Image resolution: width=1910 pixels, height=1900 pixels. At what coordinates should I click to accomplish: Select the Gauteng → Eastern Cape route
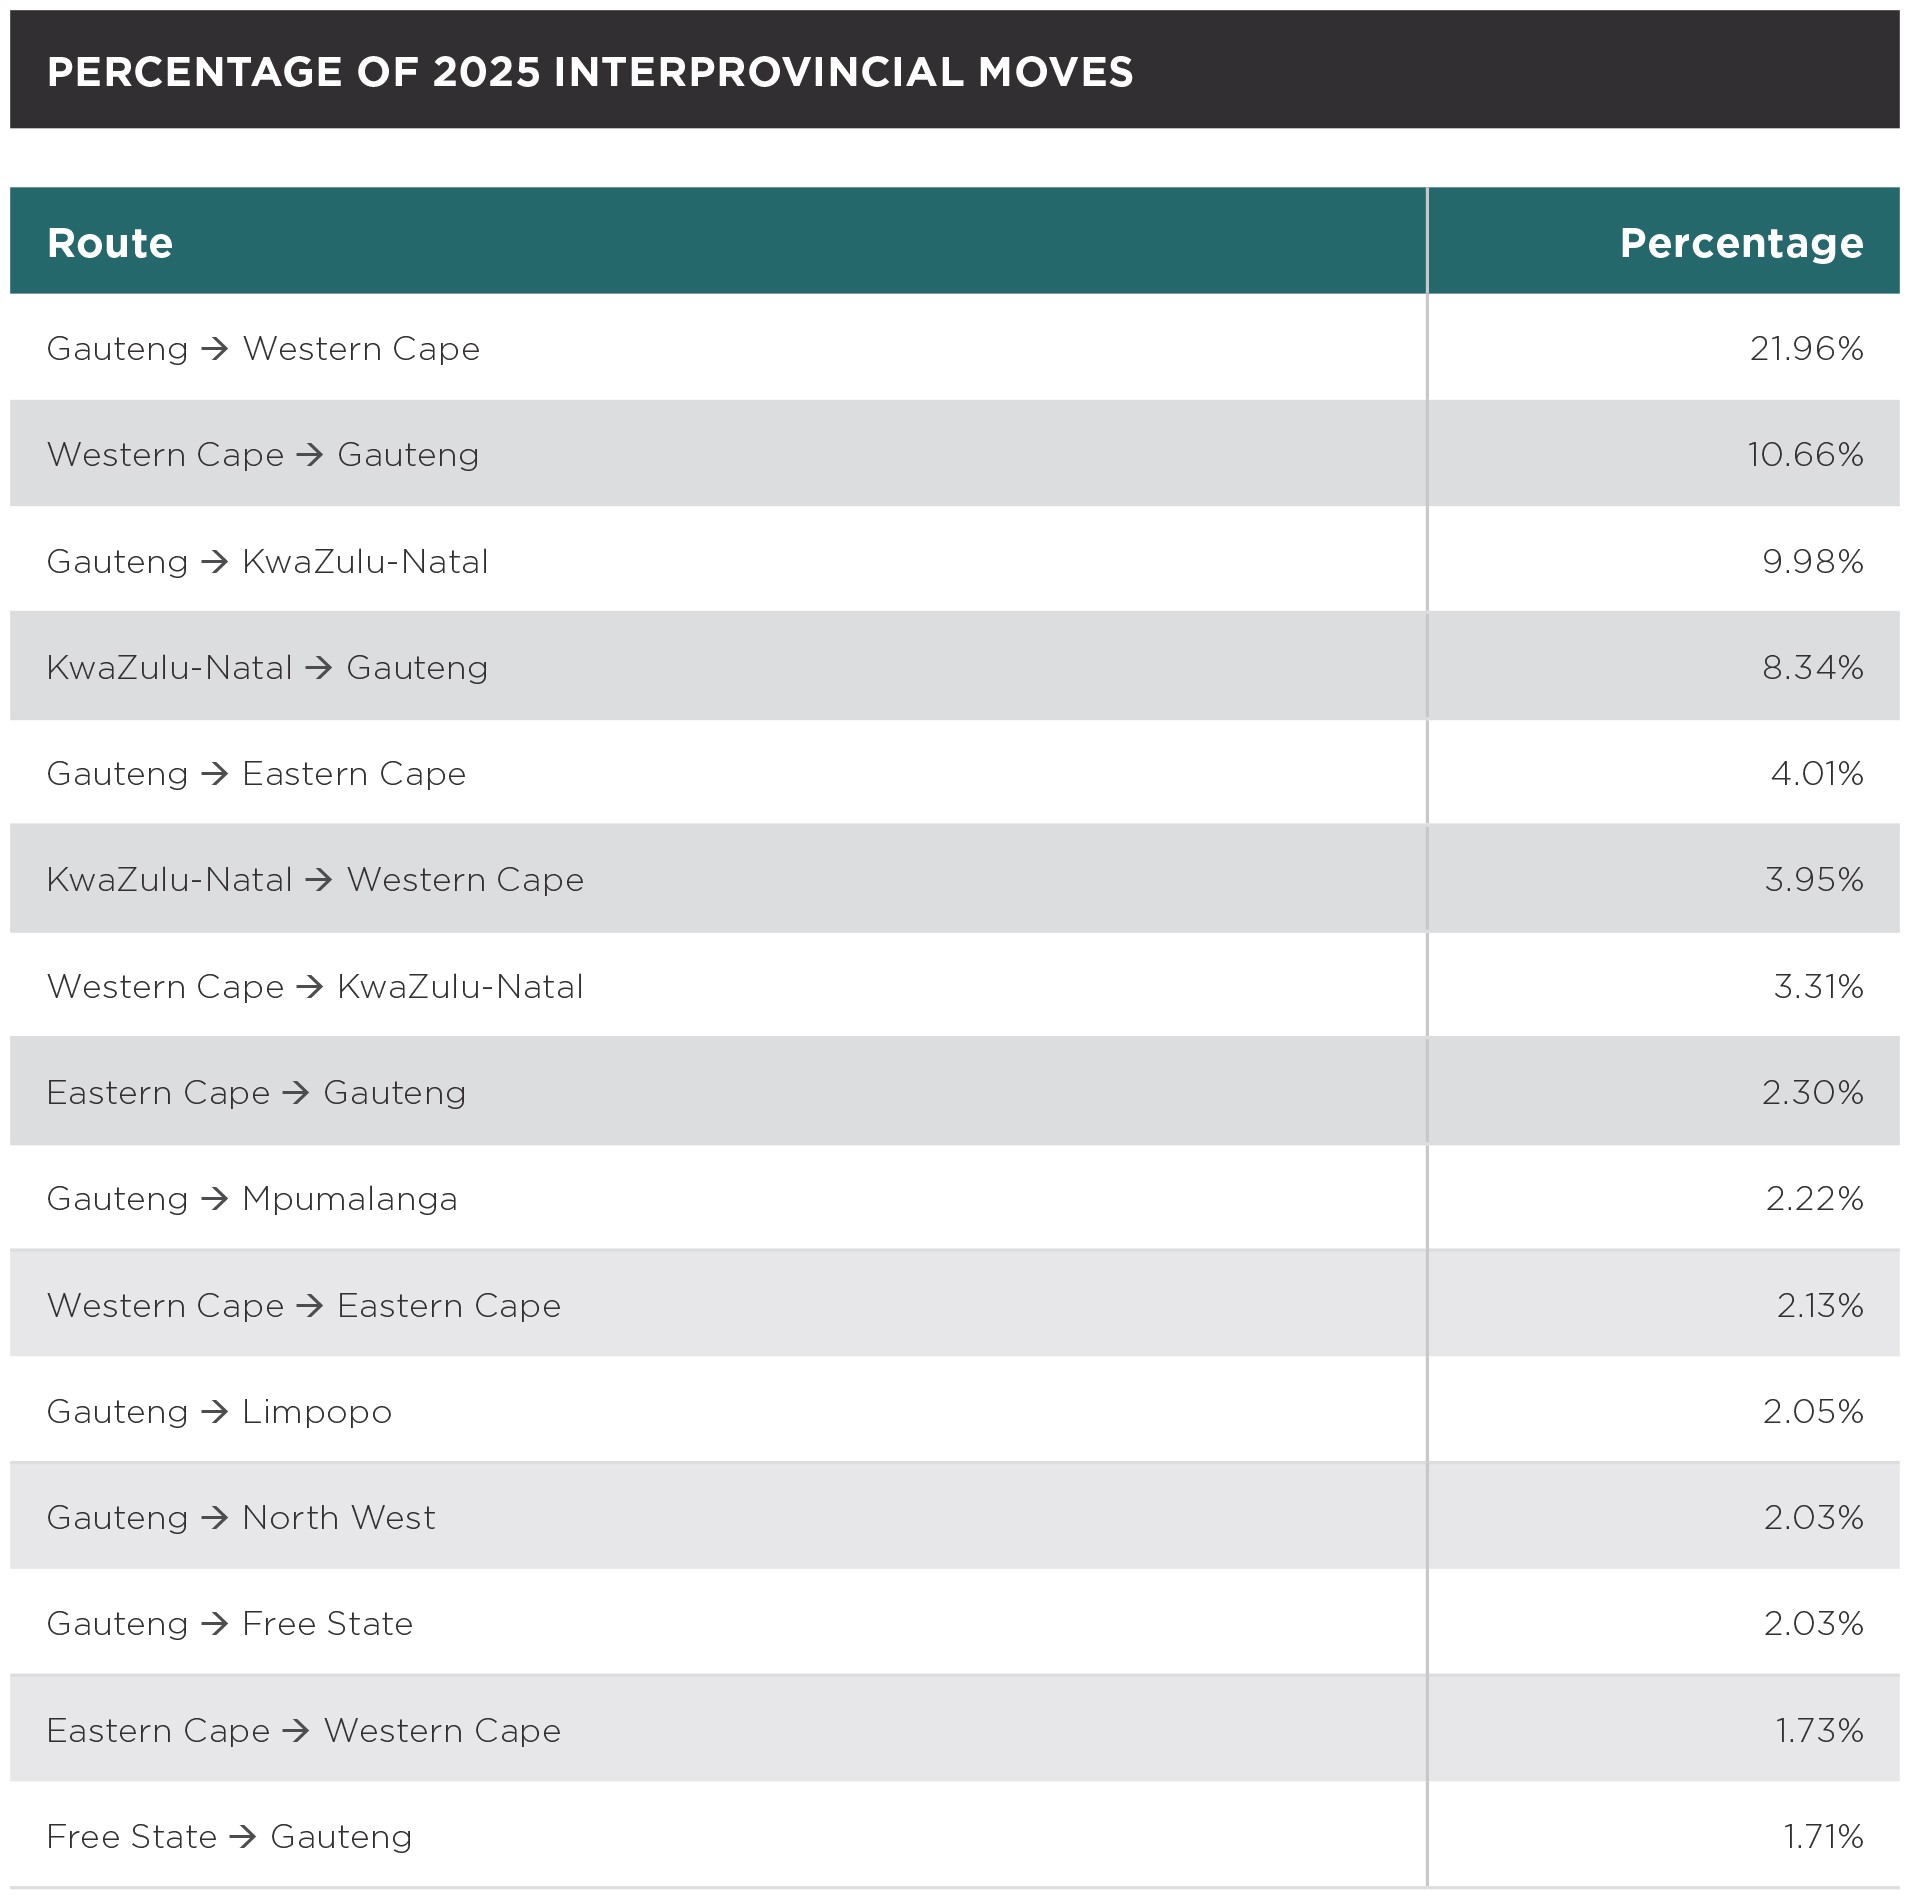coord(256,773)
